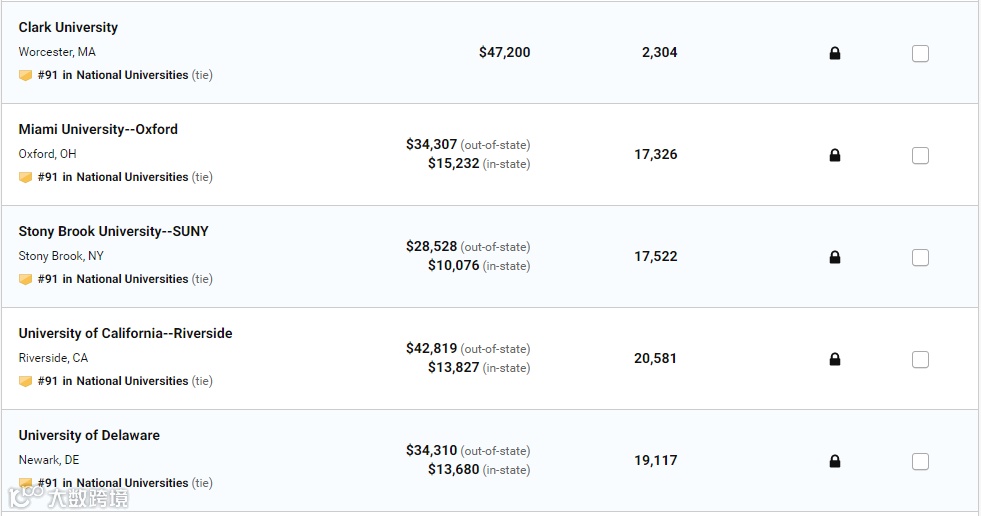The height and width of the screenshot is (516, 981).
Task: Select the Stony Brook University--SUNY checkbox
Action: coord(920,257)
